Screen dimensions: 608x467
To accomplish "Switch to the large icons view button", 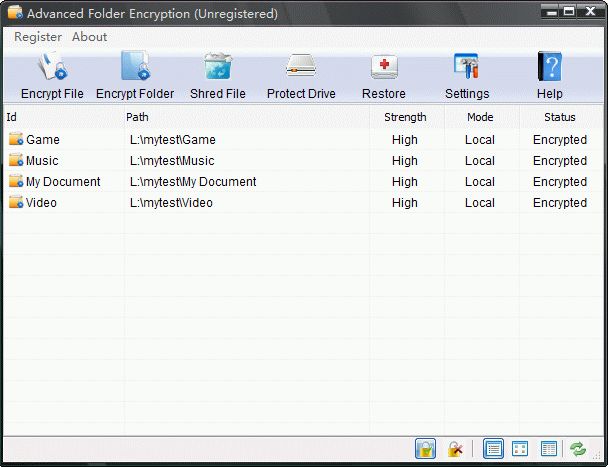I will (520, 449).
